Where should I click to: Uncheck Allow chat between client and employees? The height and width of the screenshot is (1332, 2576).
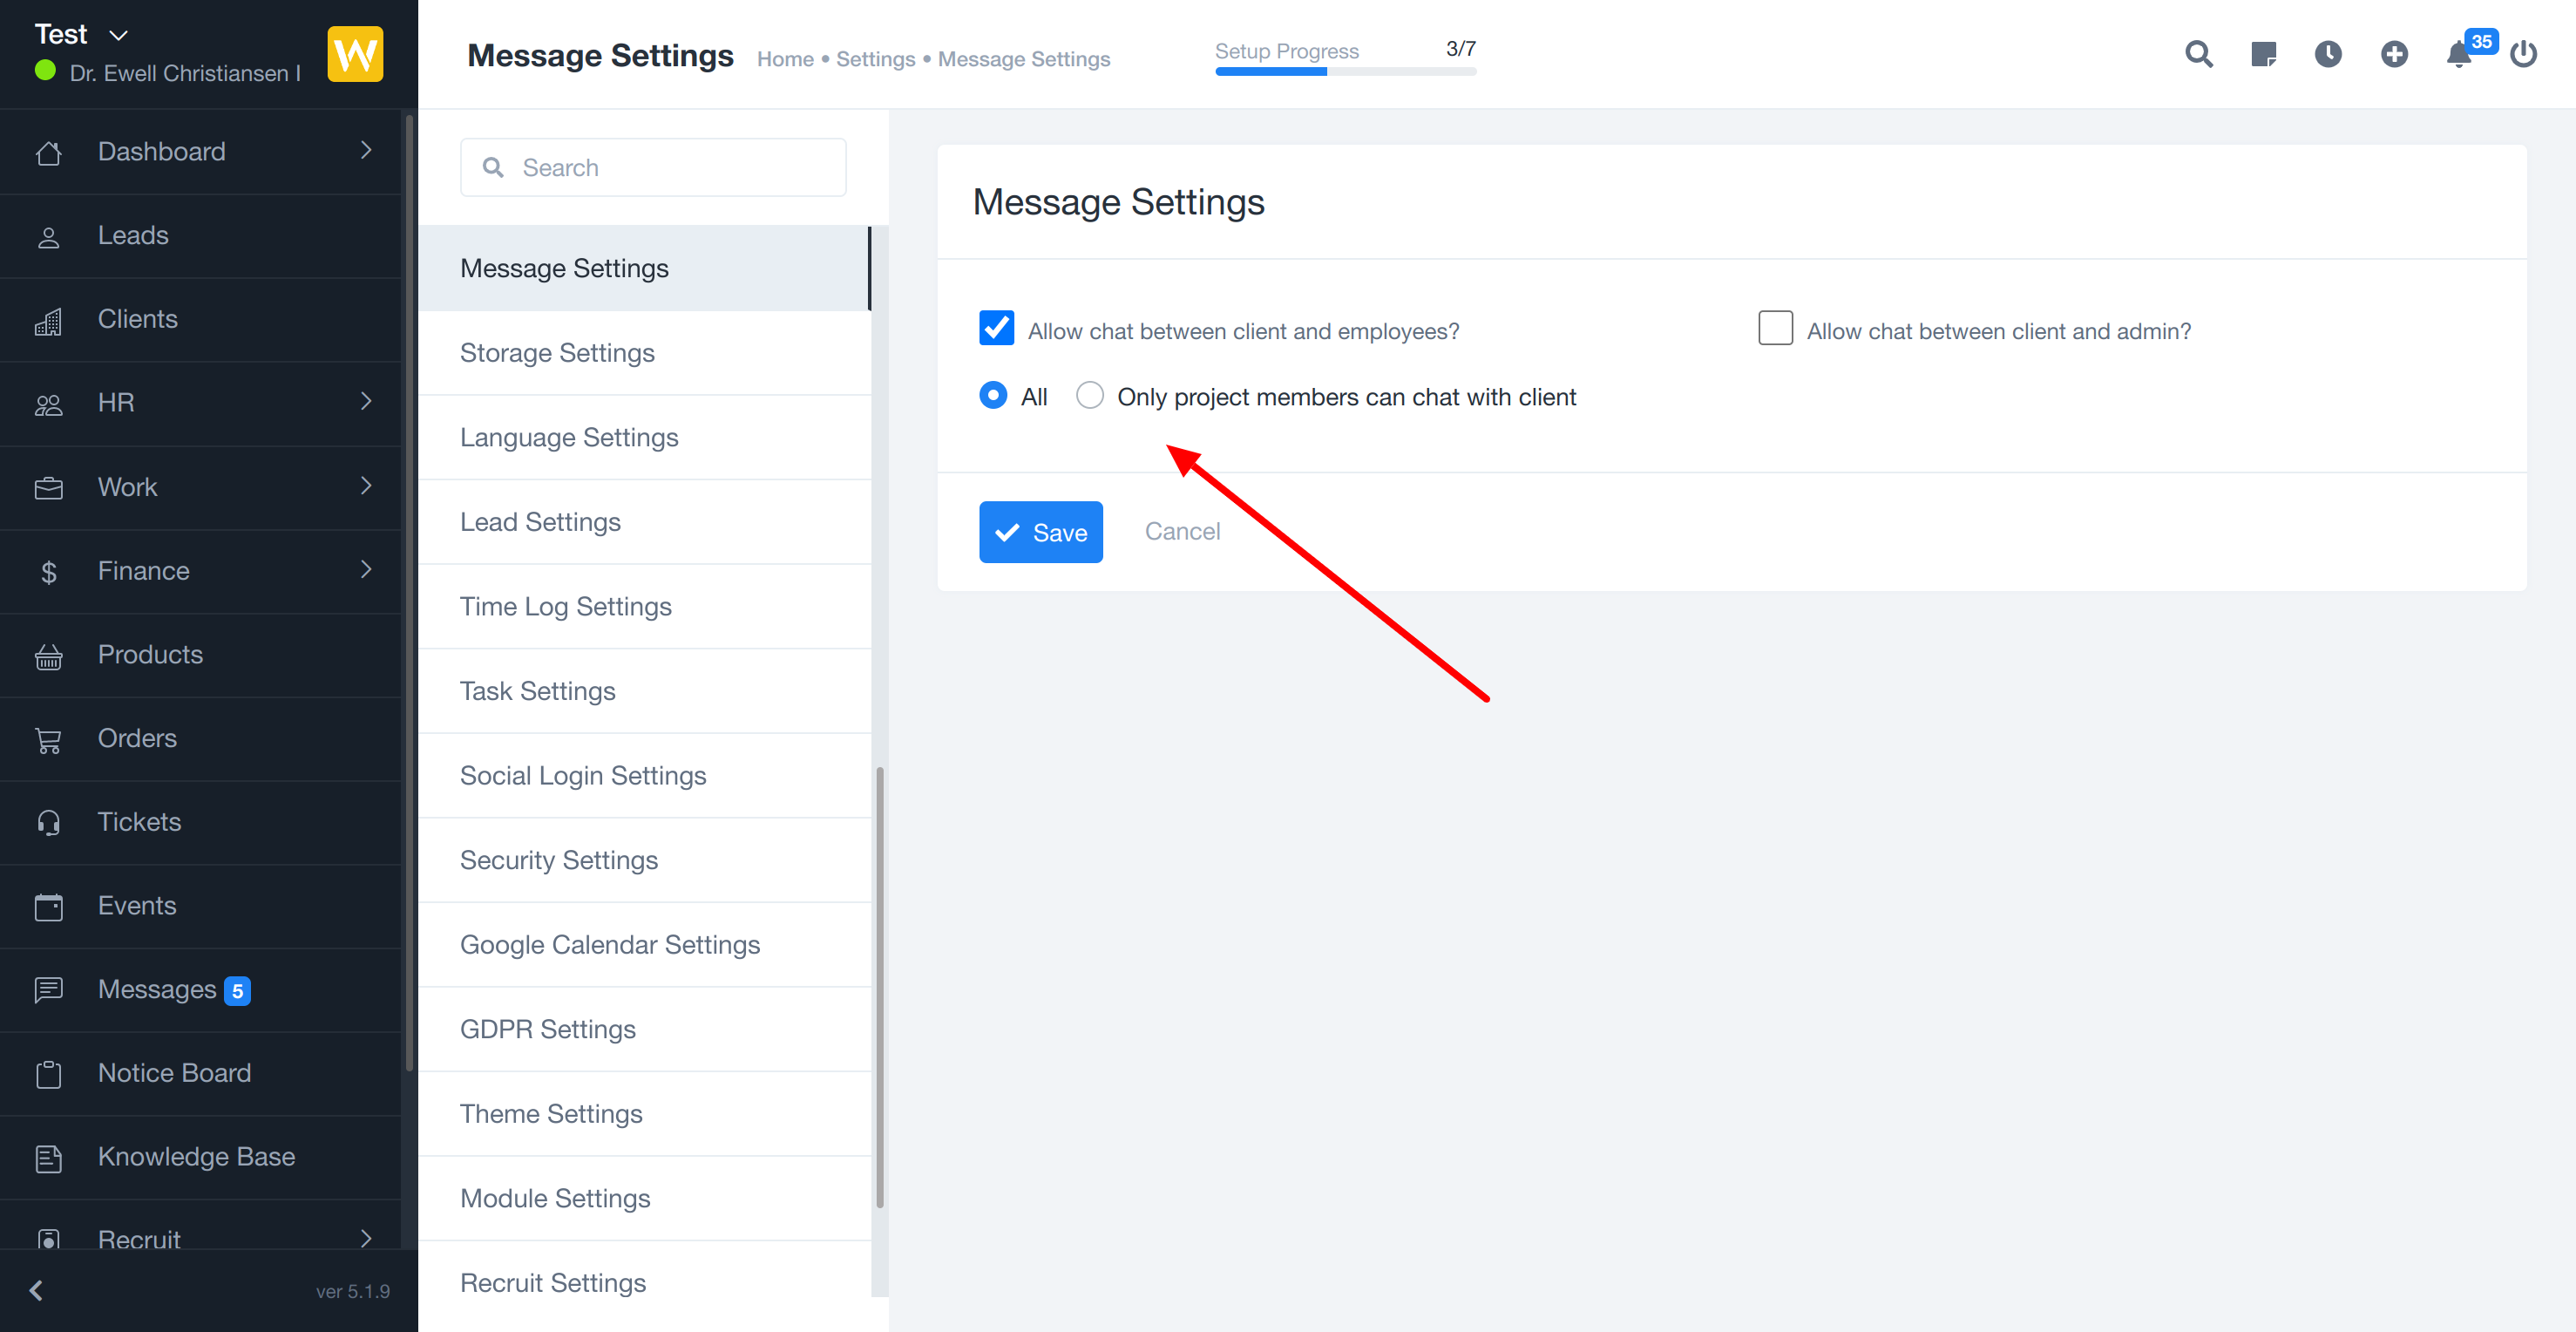tap(996, 329)
